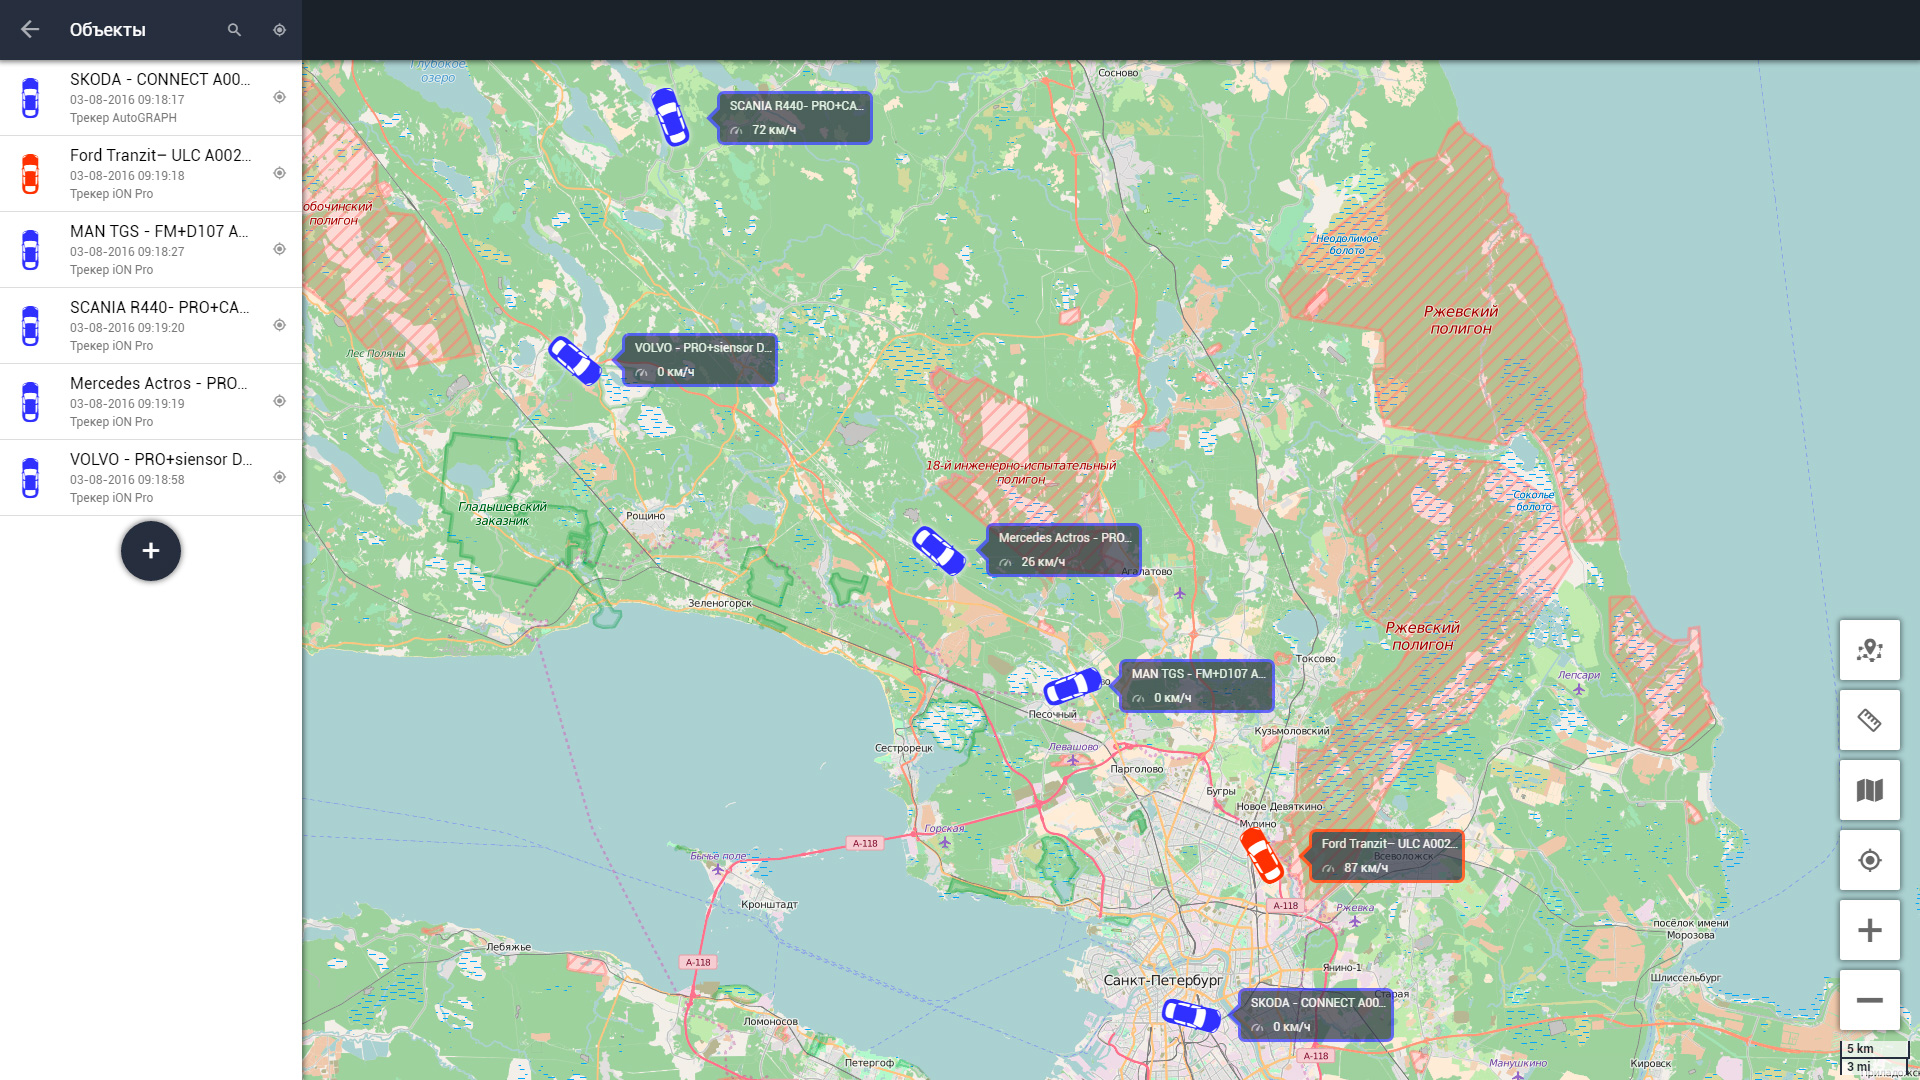Locate VOLVO - PRO+siensor on map
This screenshot has height=1080, width=1920.
pyautogui.click(x=280, y=477)
